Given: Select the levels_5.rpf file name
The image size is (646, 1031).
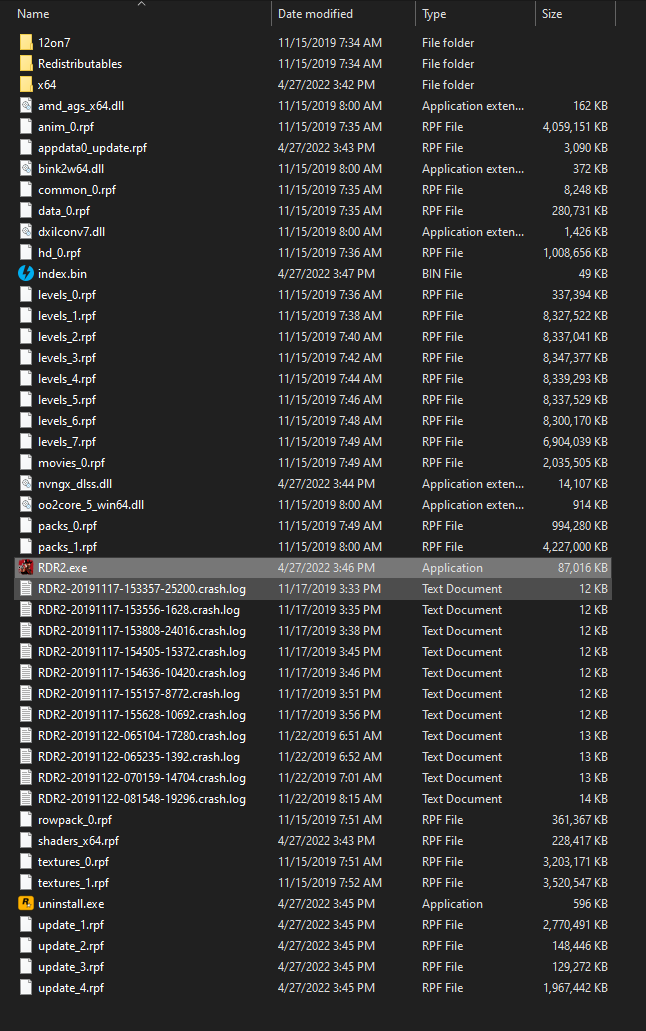Looking at the screenshot, I should coord(67,400).
